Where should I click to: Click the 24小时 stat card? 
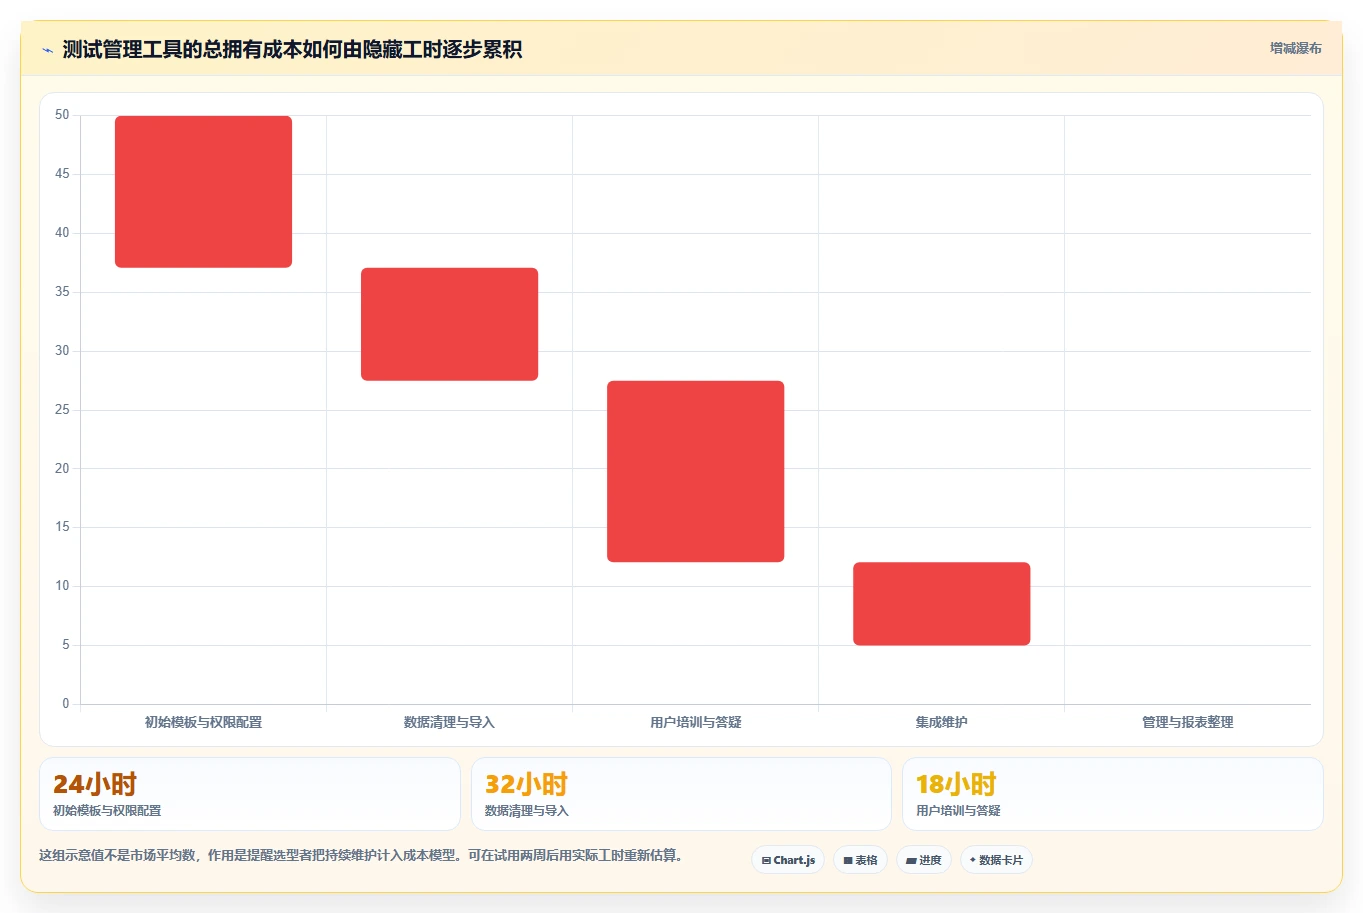click(x=250, y=794)
